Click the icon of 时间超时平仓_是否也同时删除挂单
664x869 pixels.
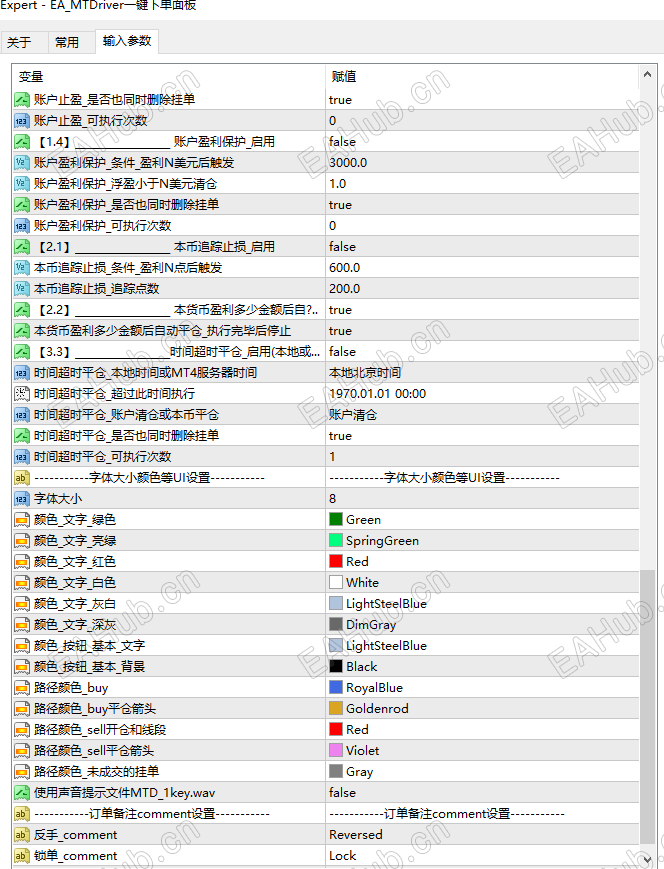click(x=22, y=436)
